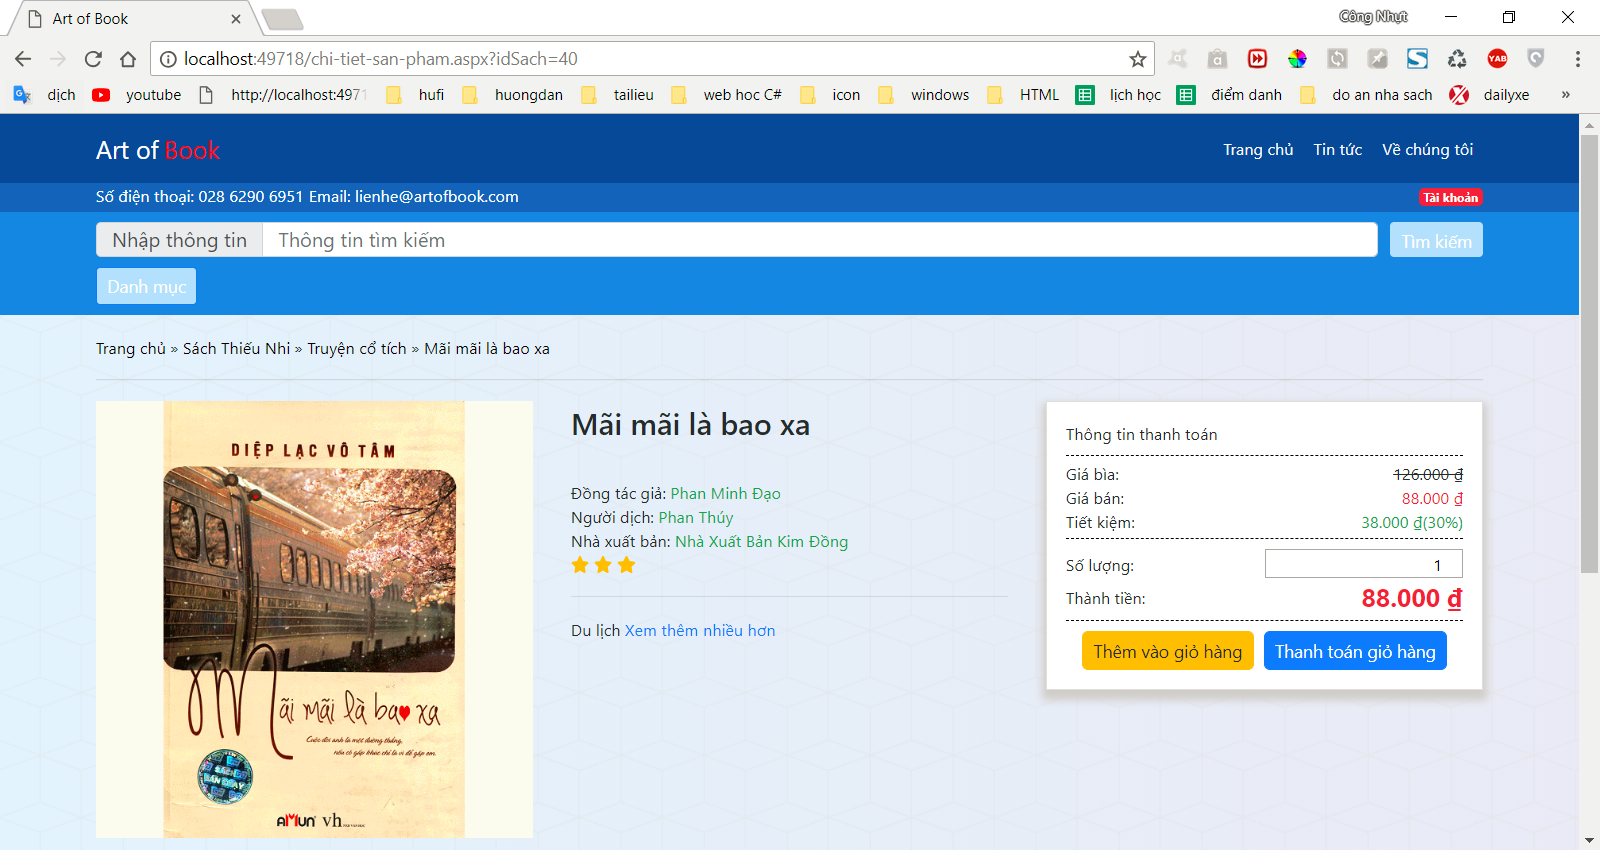Click Sách Thiếu Nhi breadcrumb link
1600x850 pixels.
click(236, 349)
